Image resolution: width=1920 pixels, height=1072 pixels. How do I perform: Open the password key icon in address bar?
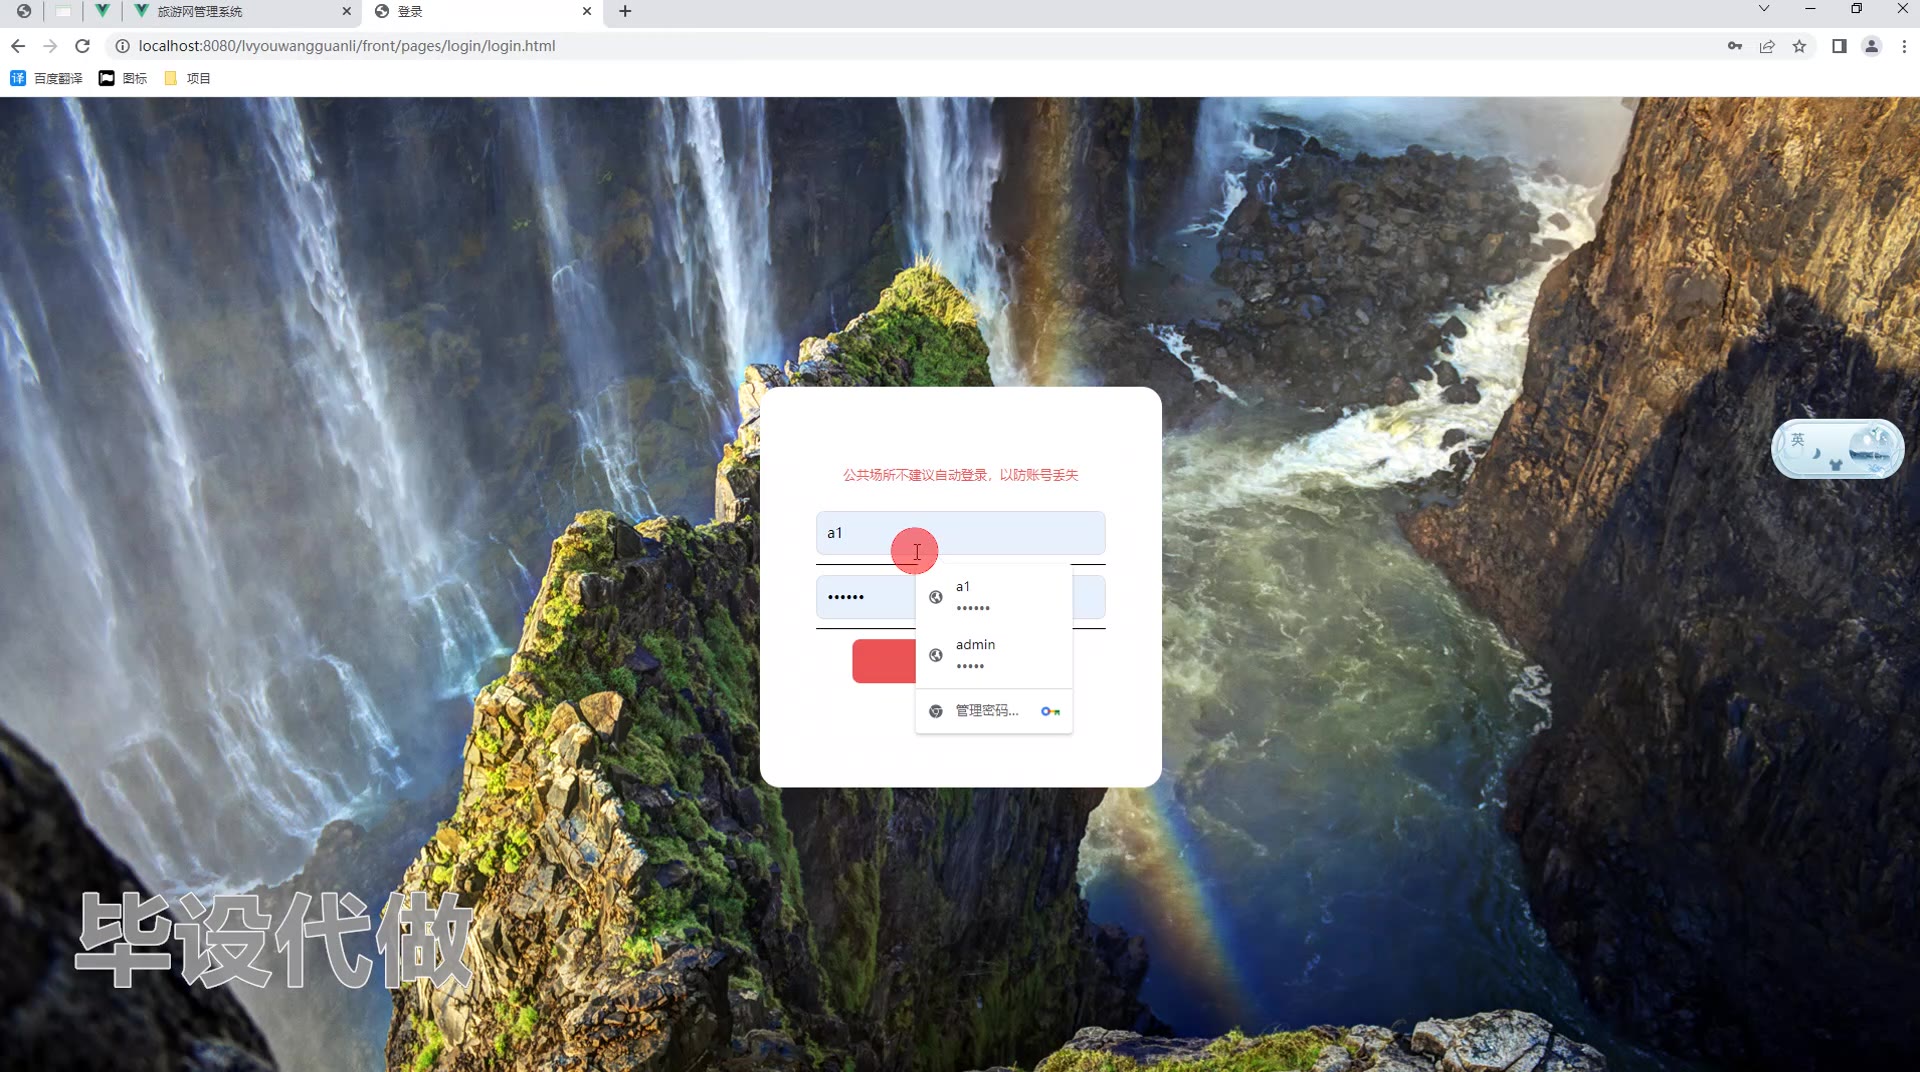pos(1735,46)
